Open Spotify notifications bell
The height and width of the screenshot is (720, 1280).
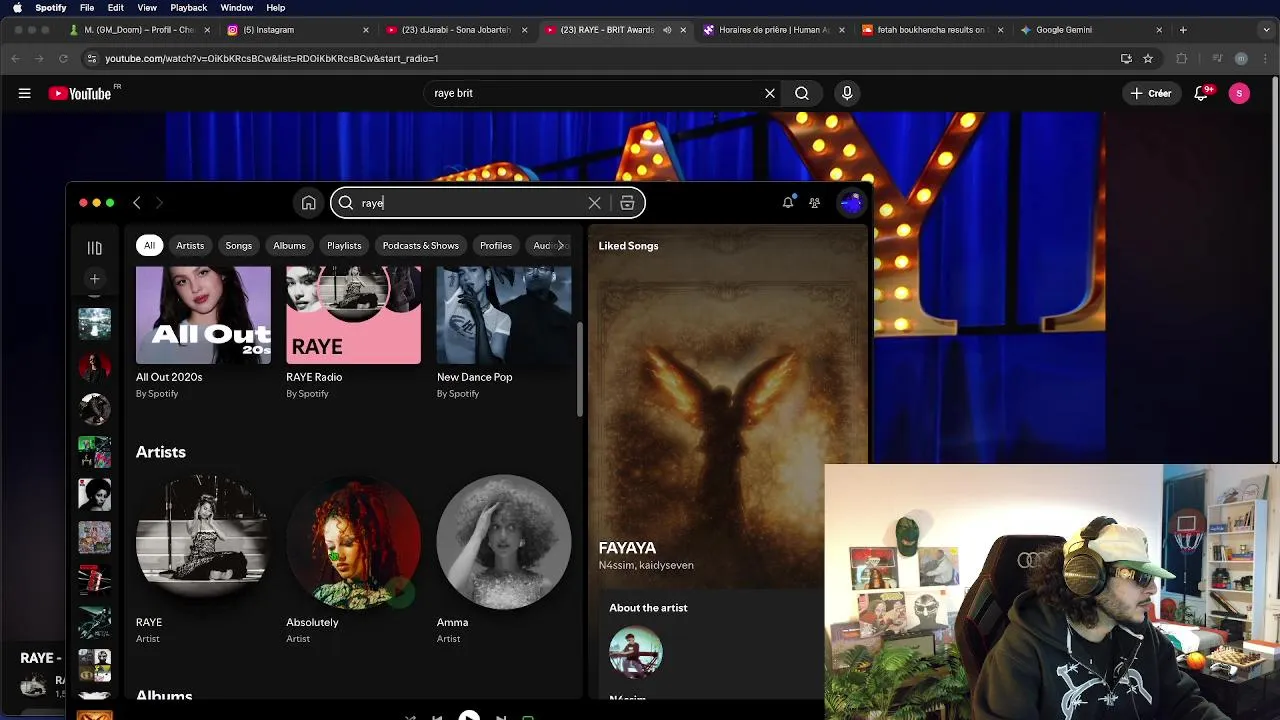(788, 202)
